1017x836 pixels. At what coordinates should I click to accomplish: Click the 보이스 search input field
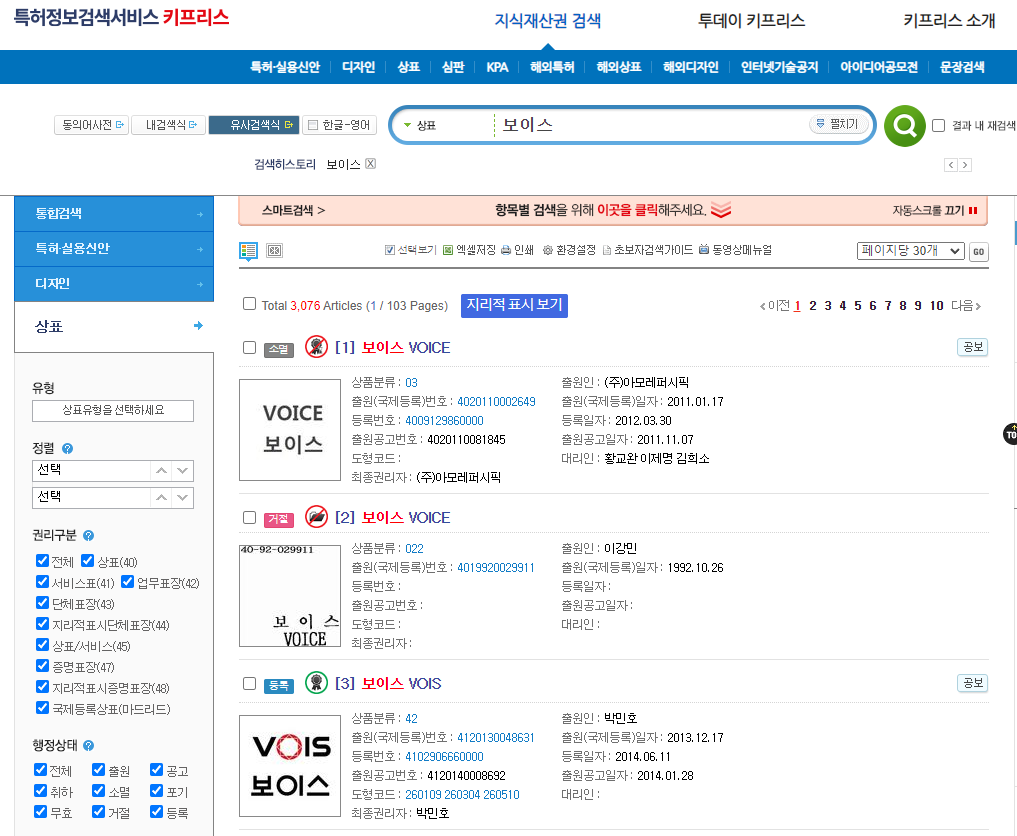pyautogui.click(x=652, y=125)
